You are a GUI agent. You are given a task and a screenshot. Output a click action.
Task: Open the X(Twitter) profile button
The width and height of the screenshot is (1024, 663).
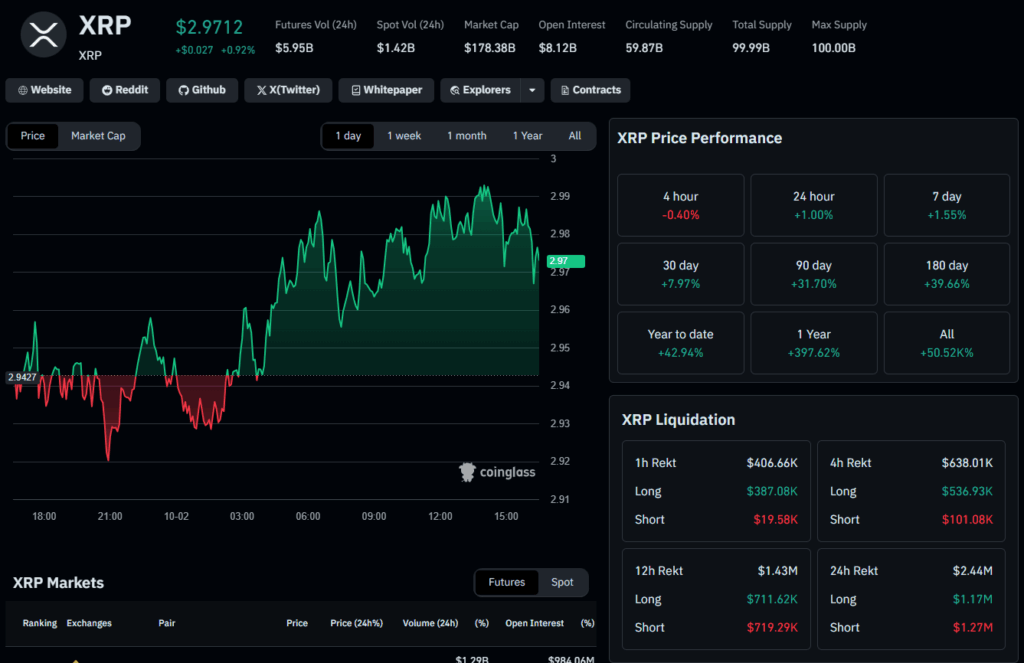click(x=288, y=90)
